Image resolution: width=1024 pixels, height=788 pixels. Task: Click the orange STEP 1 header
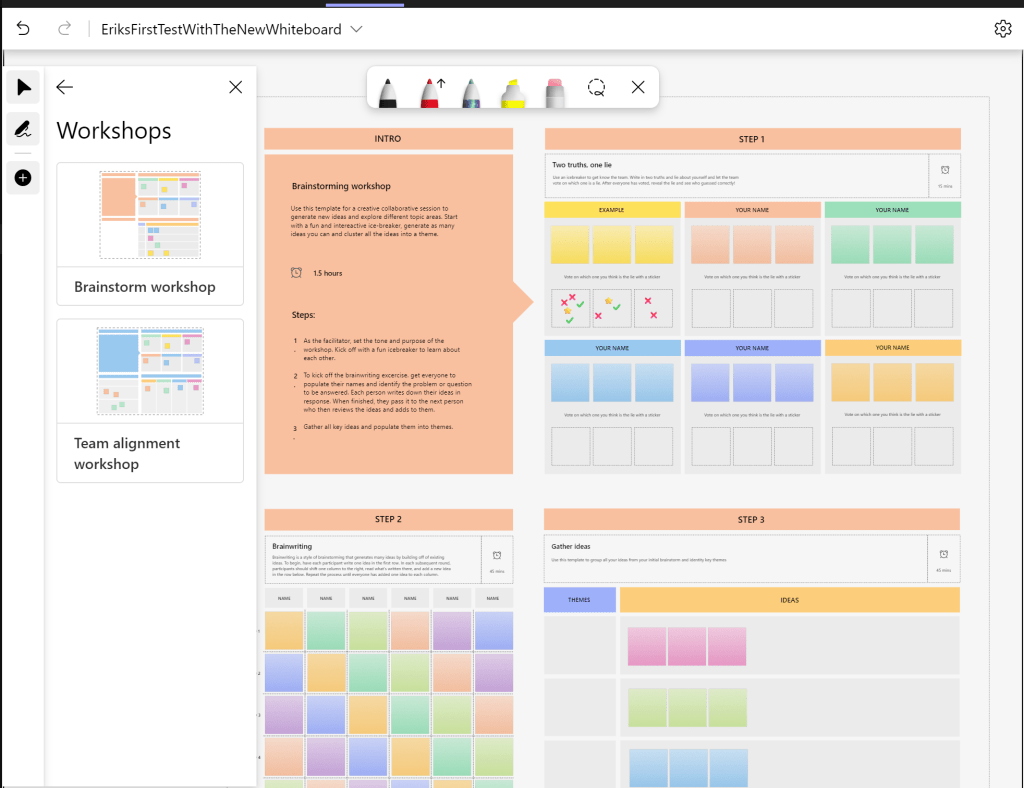[x=752, y=139]
